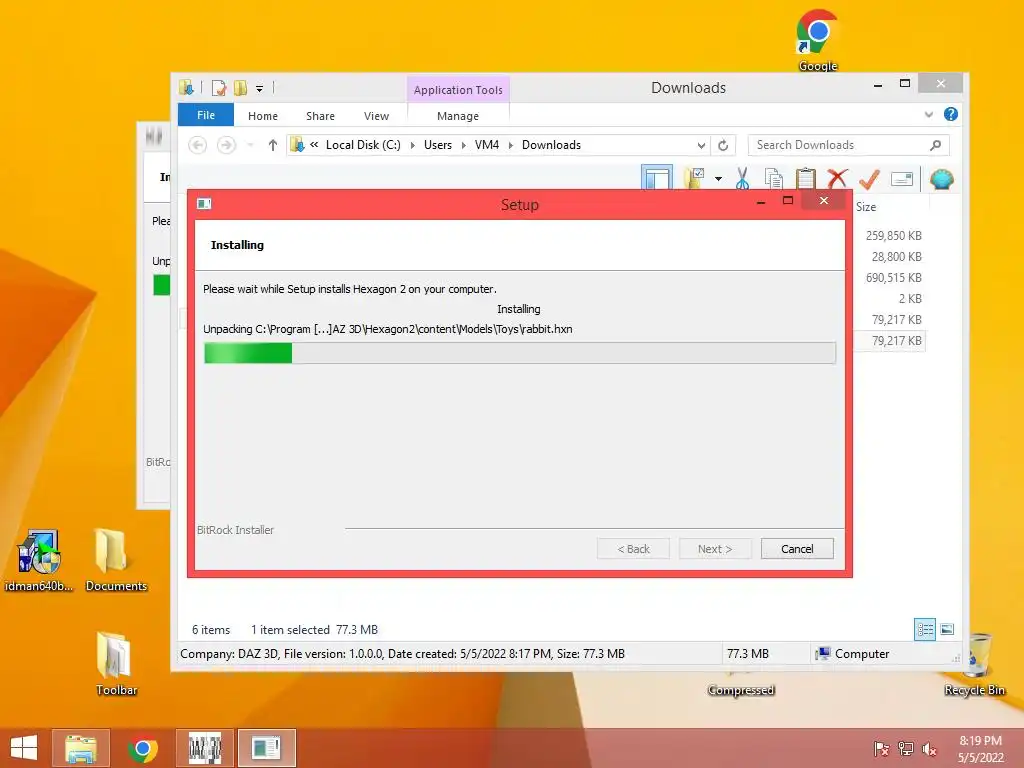Open File Explorer from the taskbar
Viewport: 1024px width, 768px height.
(x=80, y=748)
